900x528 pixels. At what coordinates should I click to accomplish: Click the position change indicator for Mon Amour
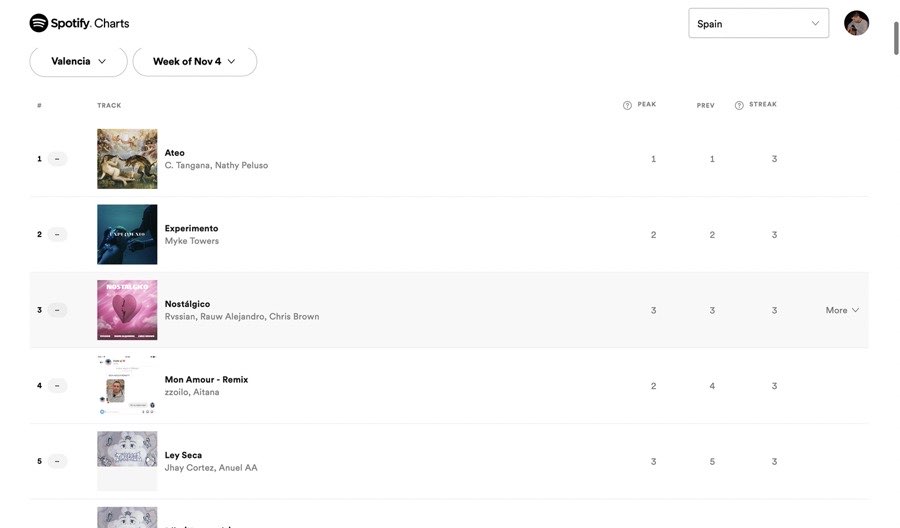[57, 386]
